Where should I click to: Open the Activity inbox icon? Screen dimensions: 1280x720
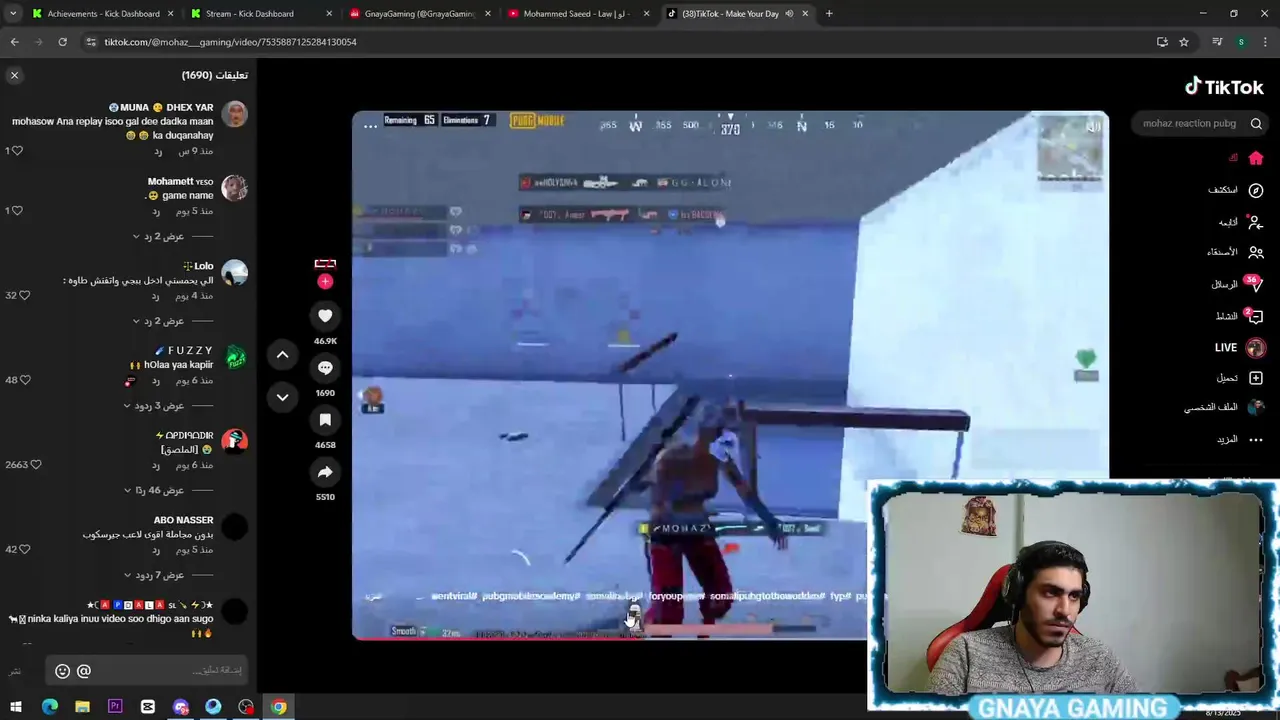tap(1254, 316)
